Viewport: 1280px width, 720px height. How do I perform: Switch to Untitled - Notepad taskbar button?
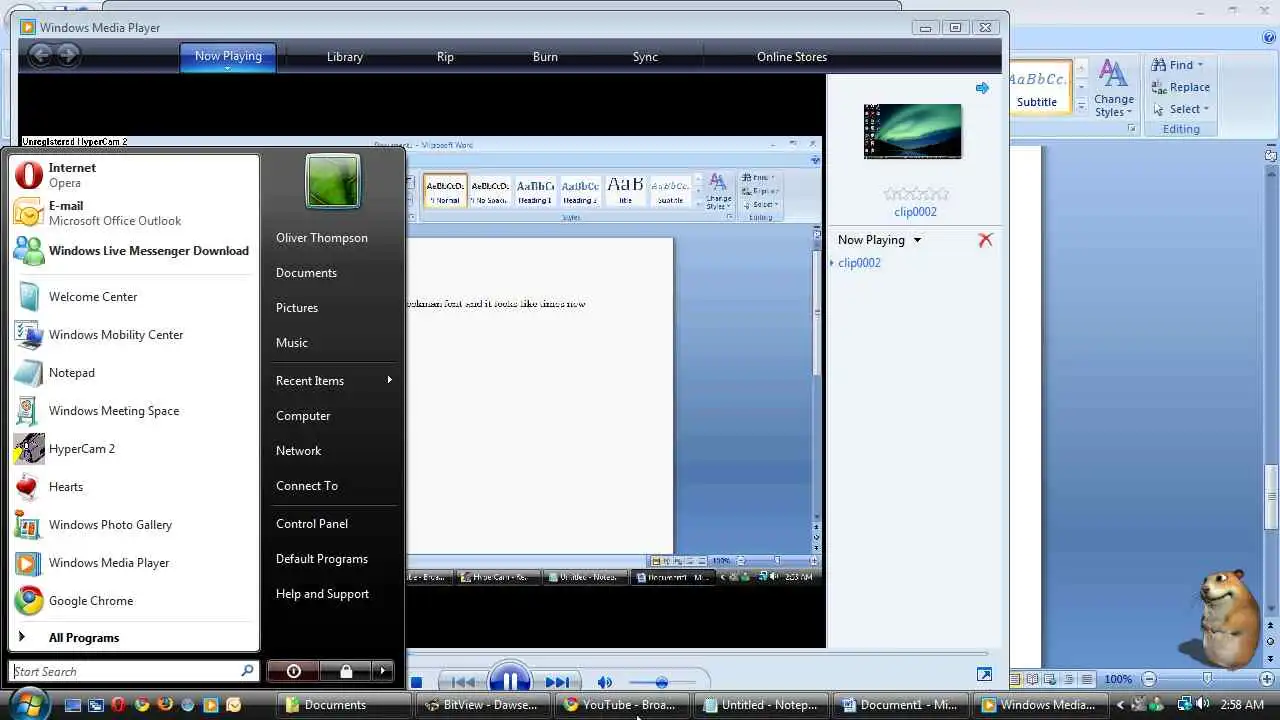click(762, 705)
